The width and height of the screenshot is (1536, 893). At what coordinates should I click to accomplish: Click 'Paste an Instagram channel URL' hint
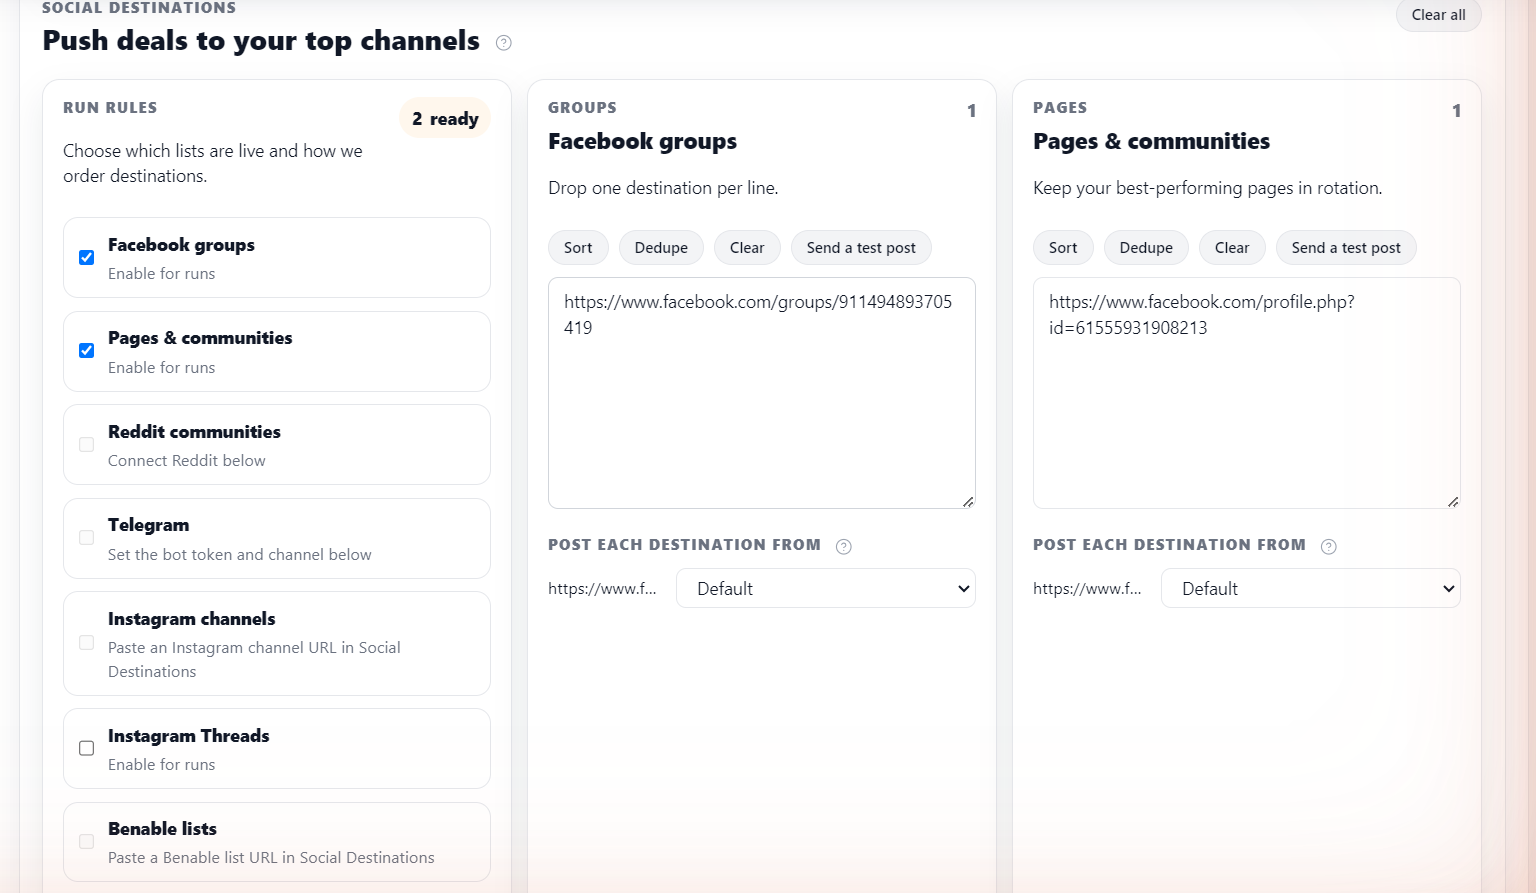coord(254,660)
